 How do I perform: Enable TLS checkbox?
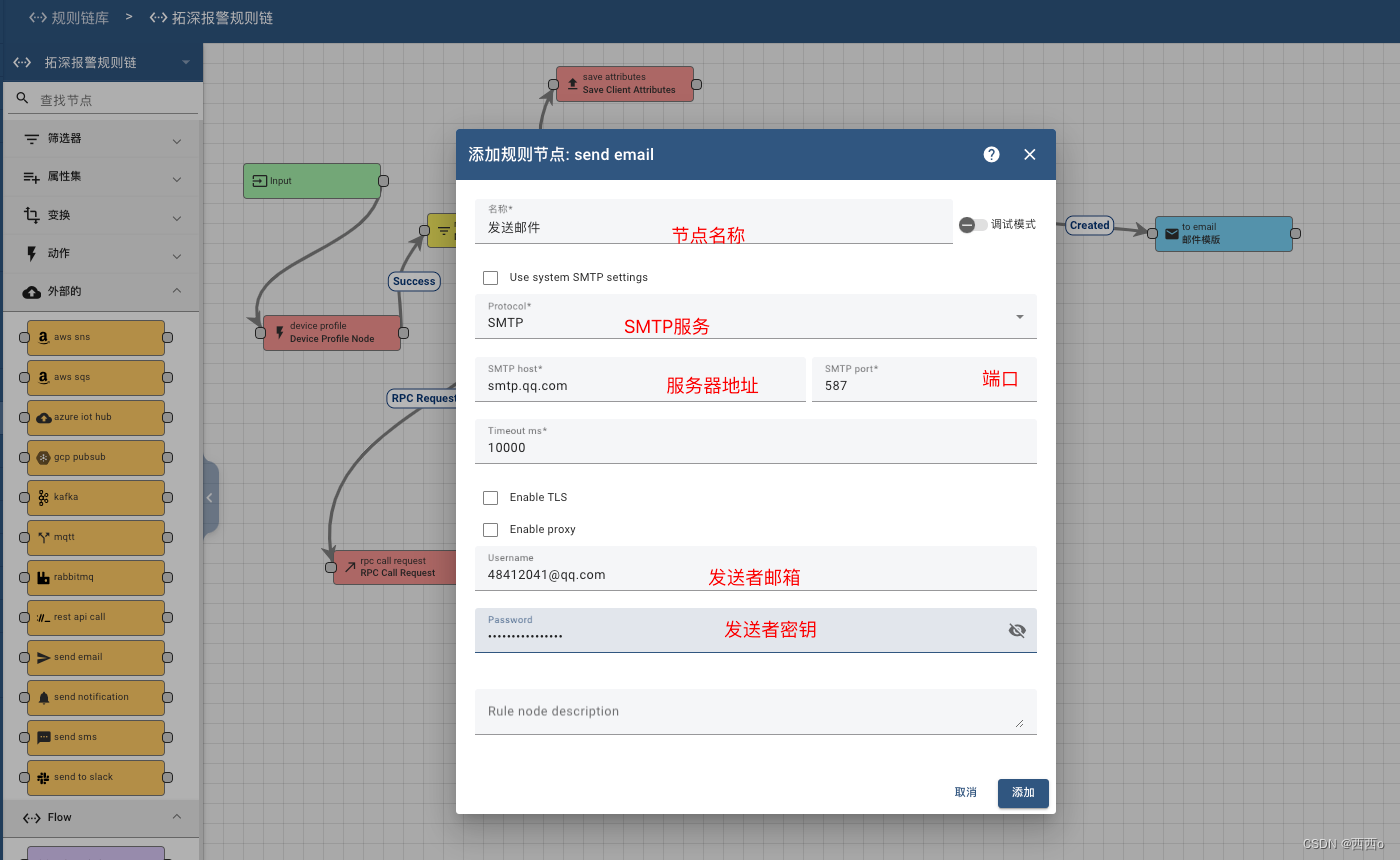490,497
